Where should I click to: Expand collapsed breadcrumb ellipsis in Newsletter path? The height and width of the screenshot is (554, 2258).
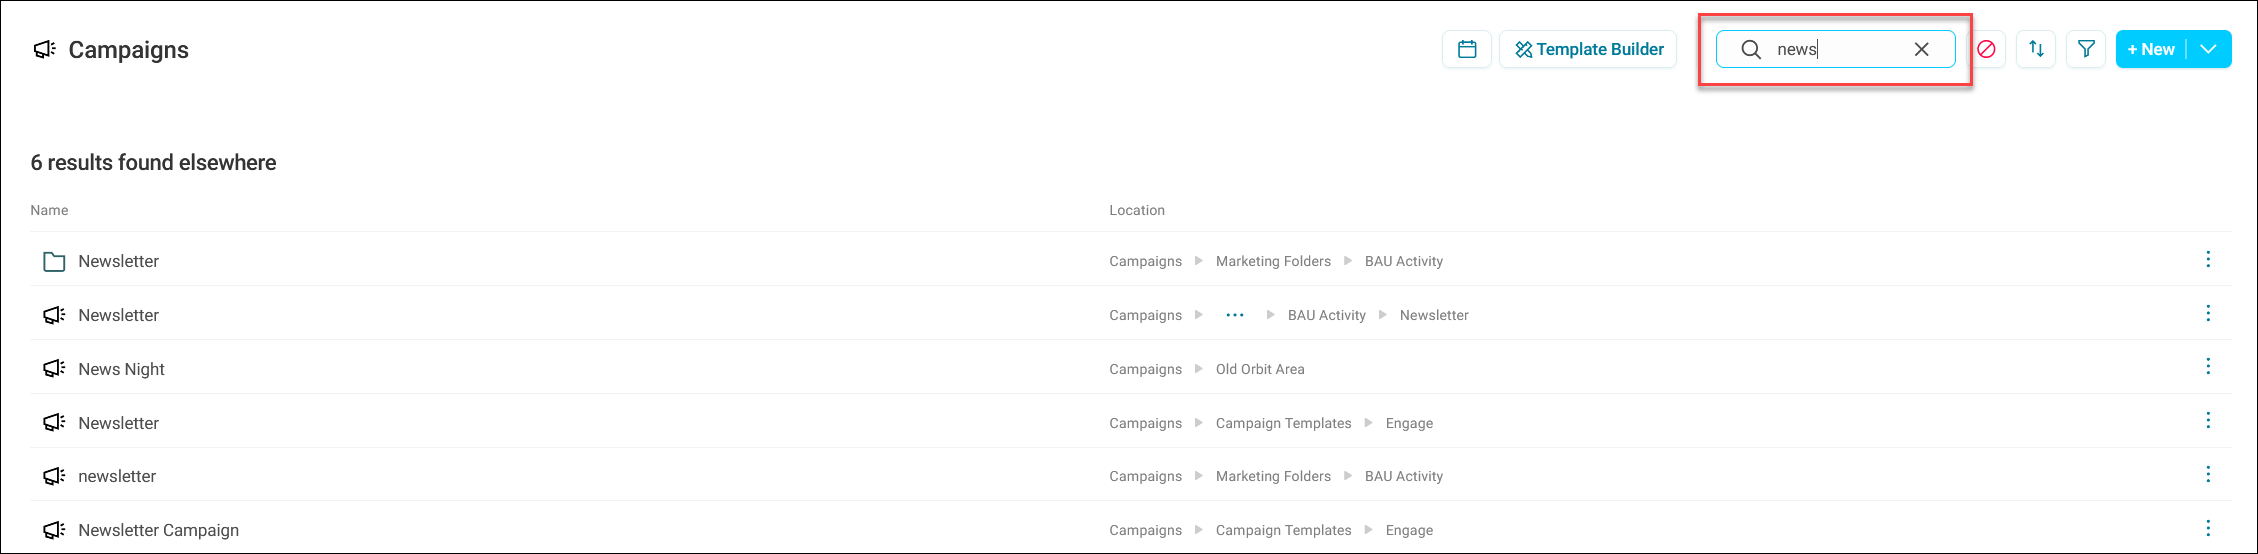point(1235,315)
